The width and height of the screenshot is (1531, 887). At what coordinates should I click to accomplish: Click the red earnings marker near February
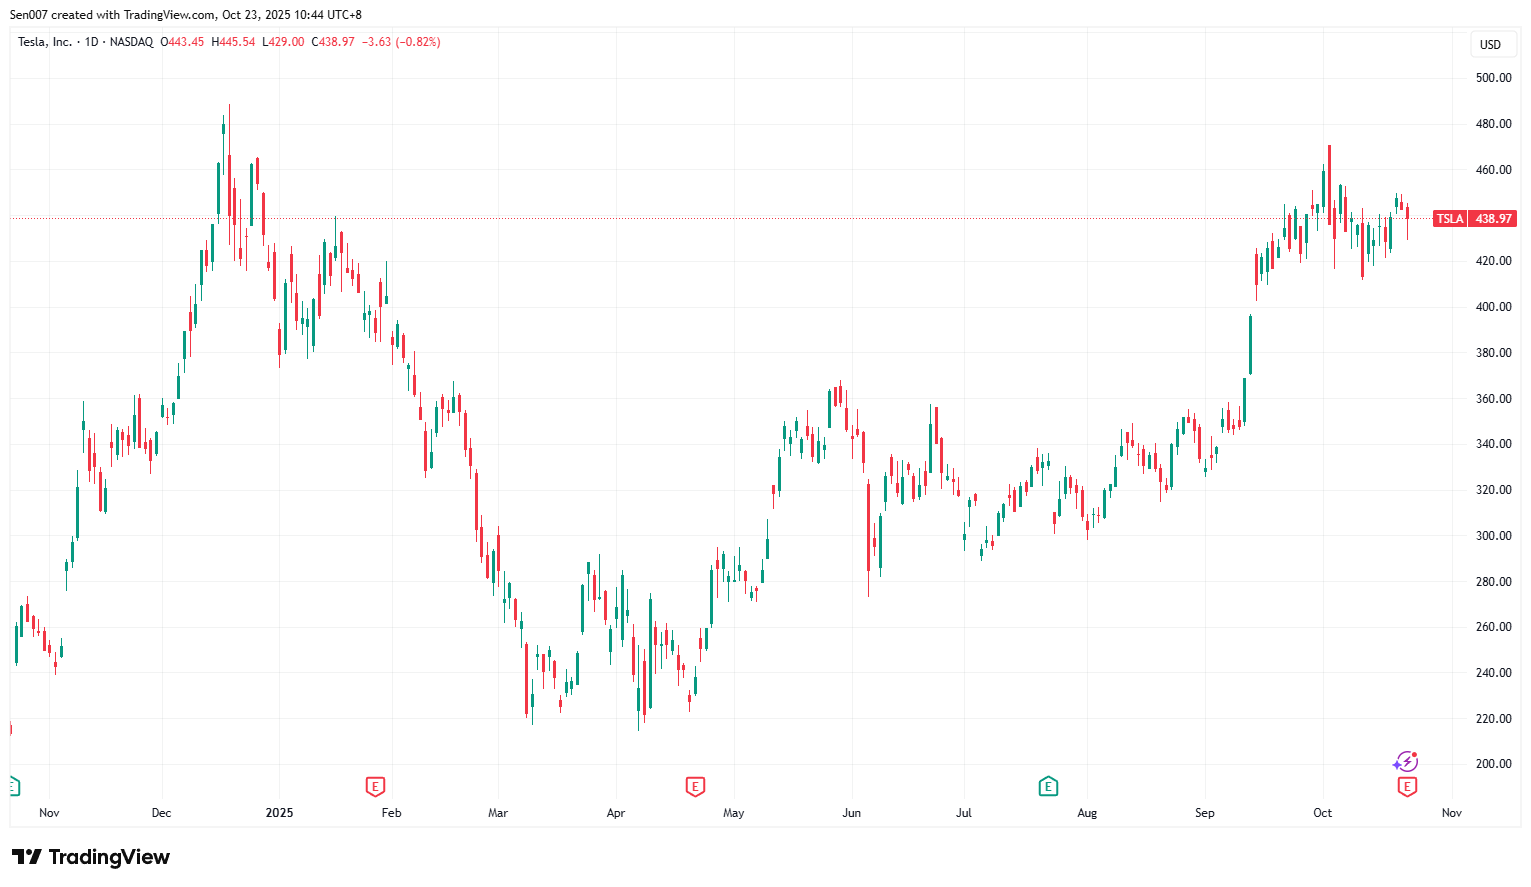pyautogui.click(x=375, y=787)
